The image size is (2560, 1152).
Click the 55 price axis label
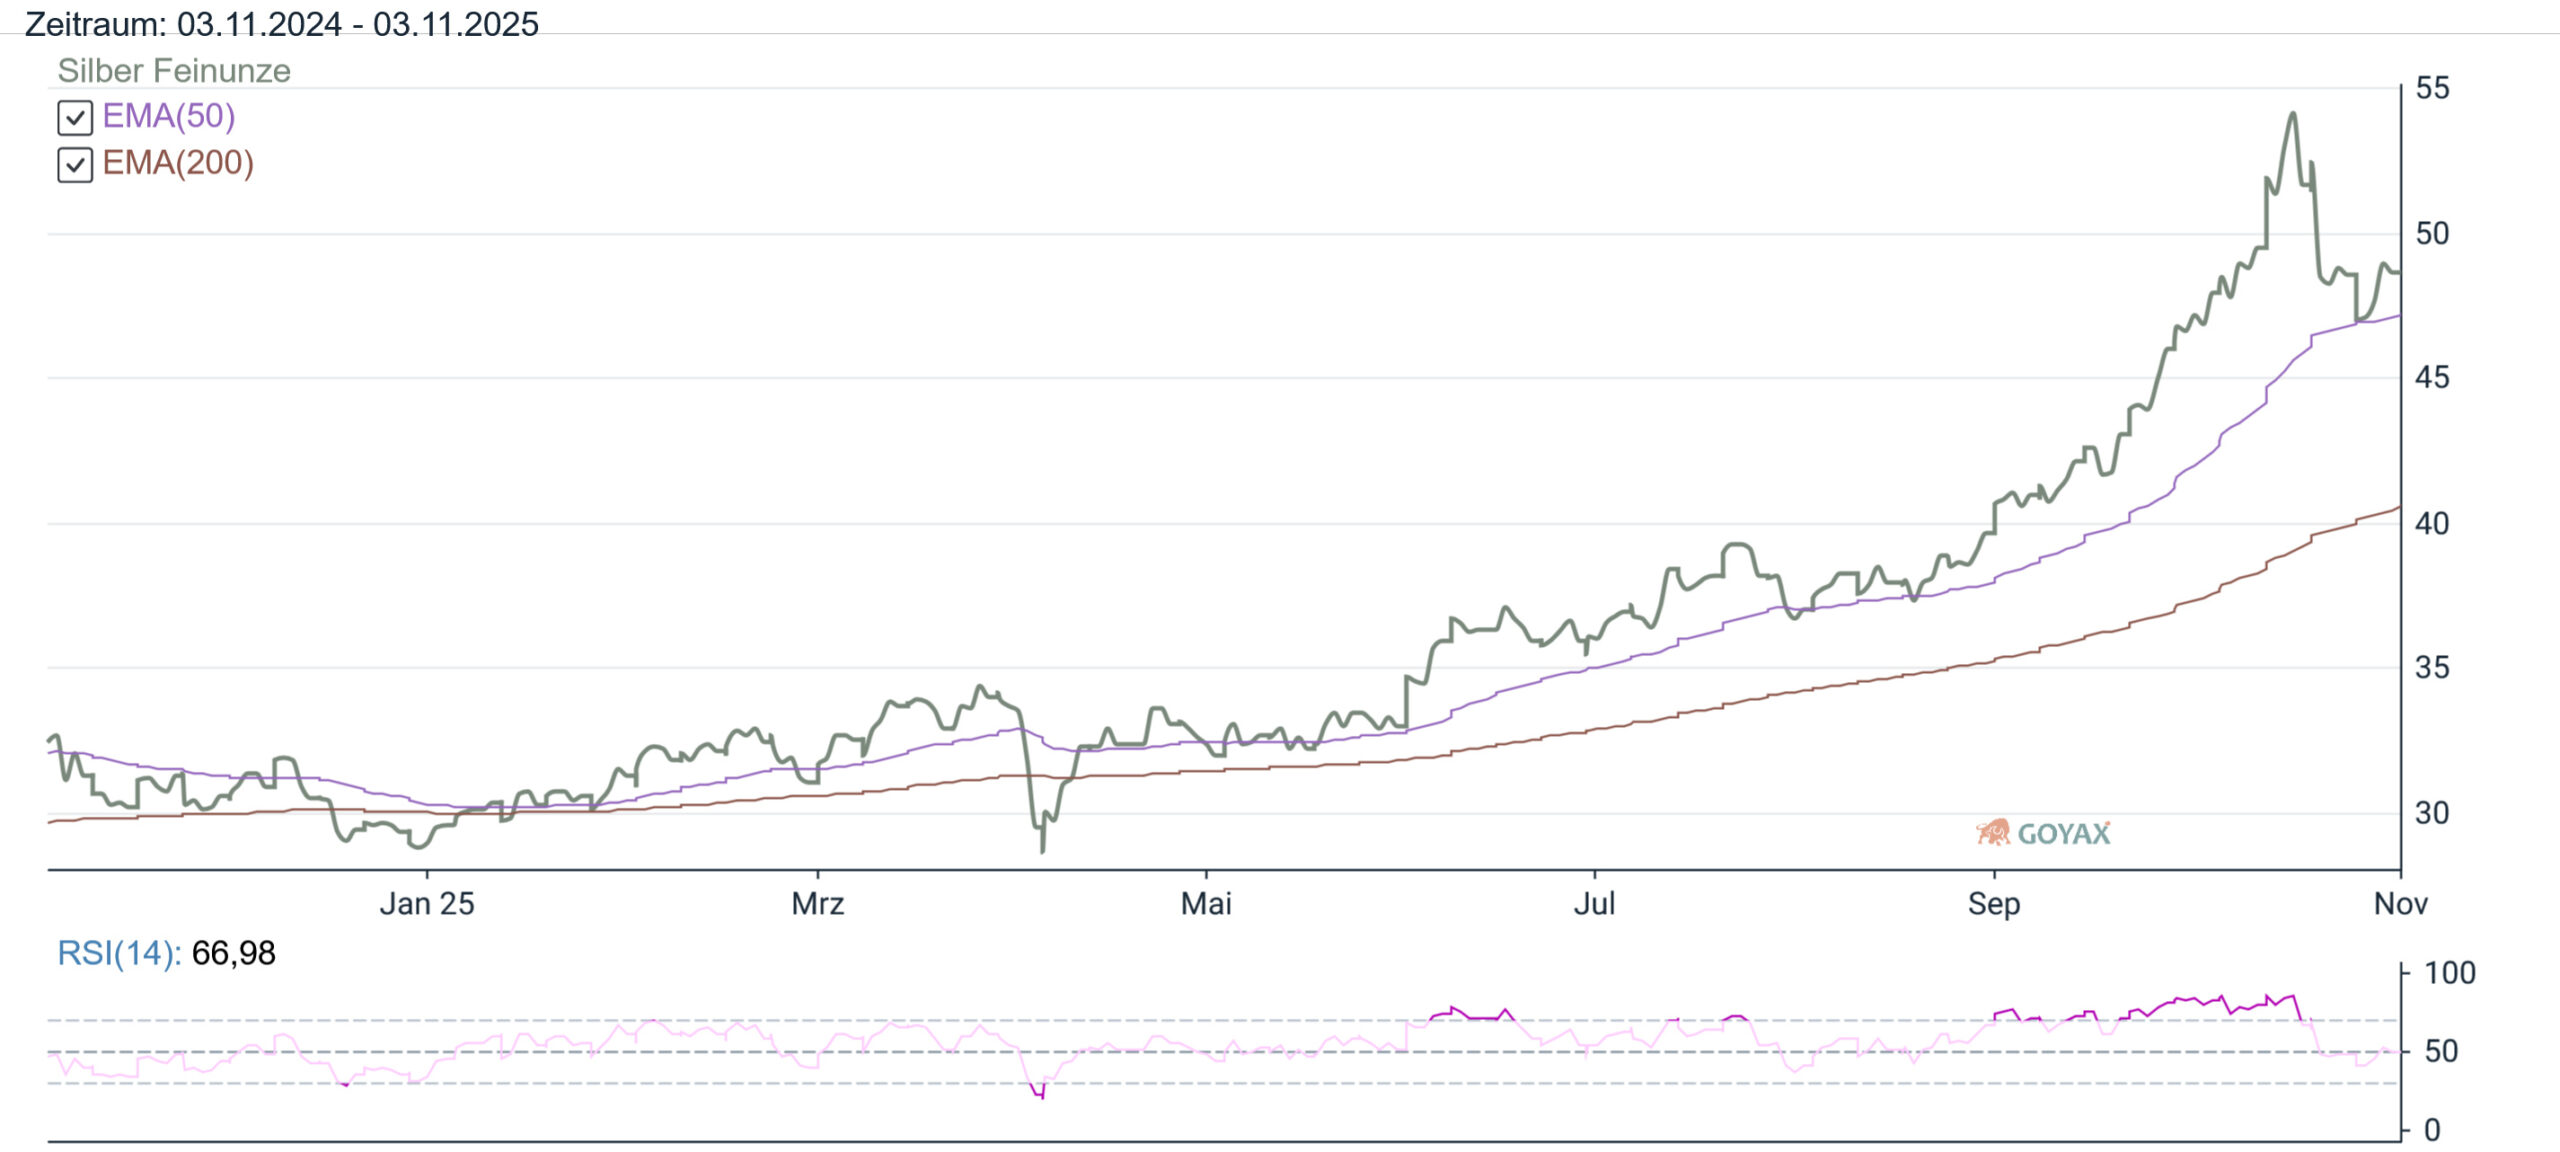click(2432, 88)
